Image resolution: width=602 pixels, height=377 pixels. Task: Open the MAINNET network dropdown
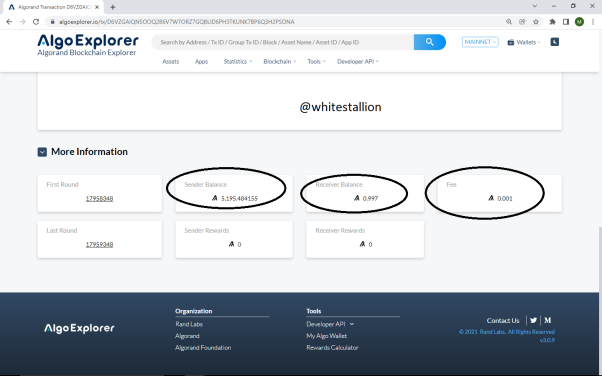pyautogui.click(x=480, y=42)
